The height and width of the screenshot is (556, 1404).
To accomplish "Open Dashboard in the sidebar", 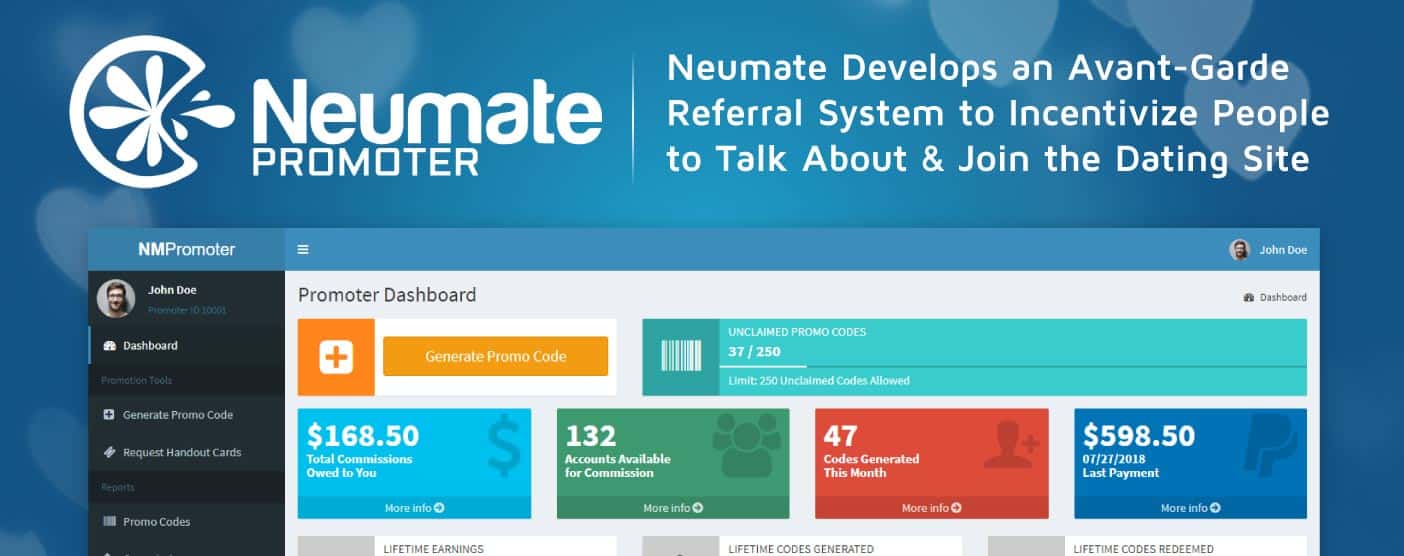I will [186, 346].
